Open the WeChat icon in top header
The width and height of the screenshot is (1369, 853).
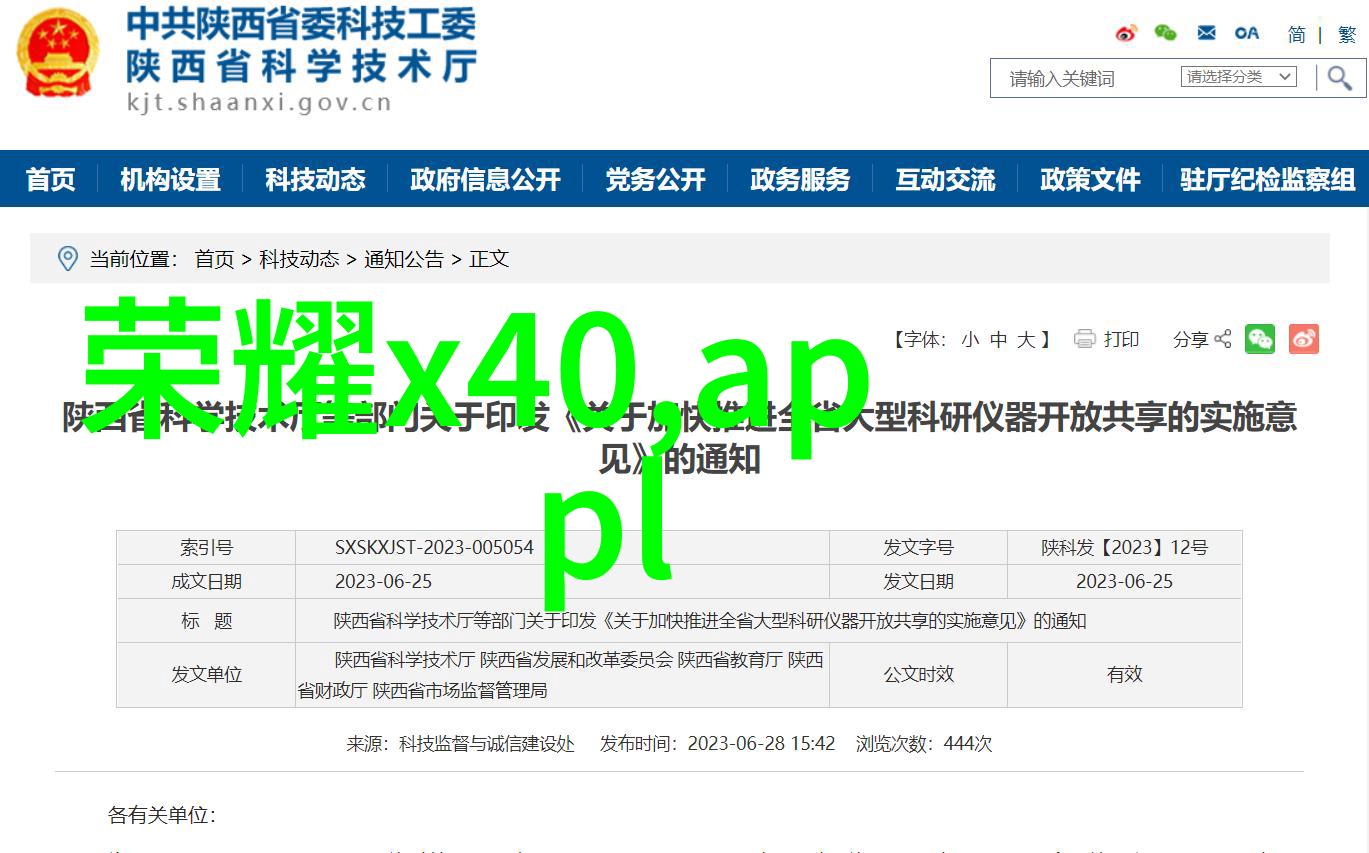coord(1165,34)
